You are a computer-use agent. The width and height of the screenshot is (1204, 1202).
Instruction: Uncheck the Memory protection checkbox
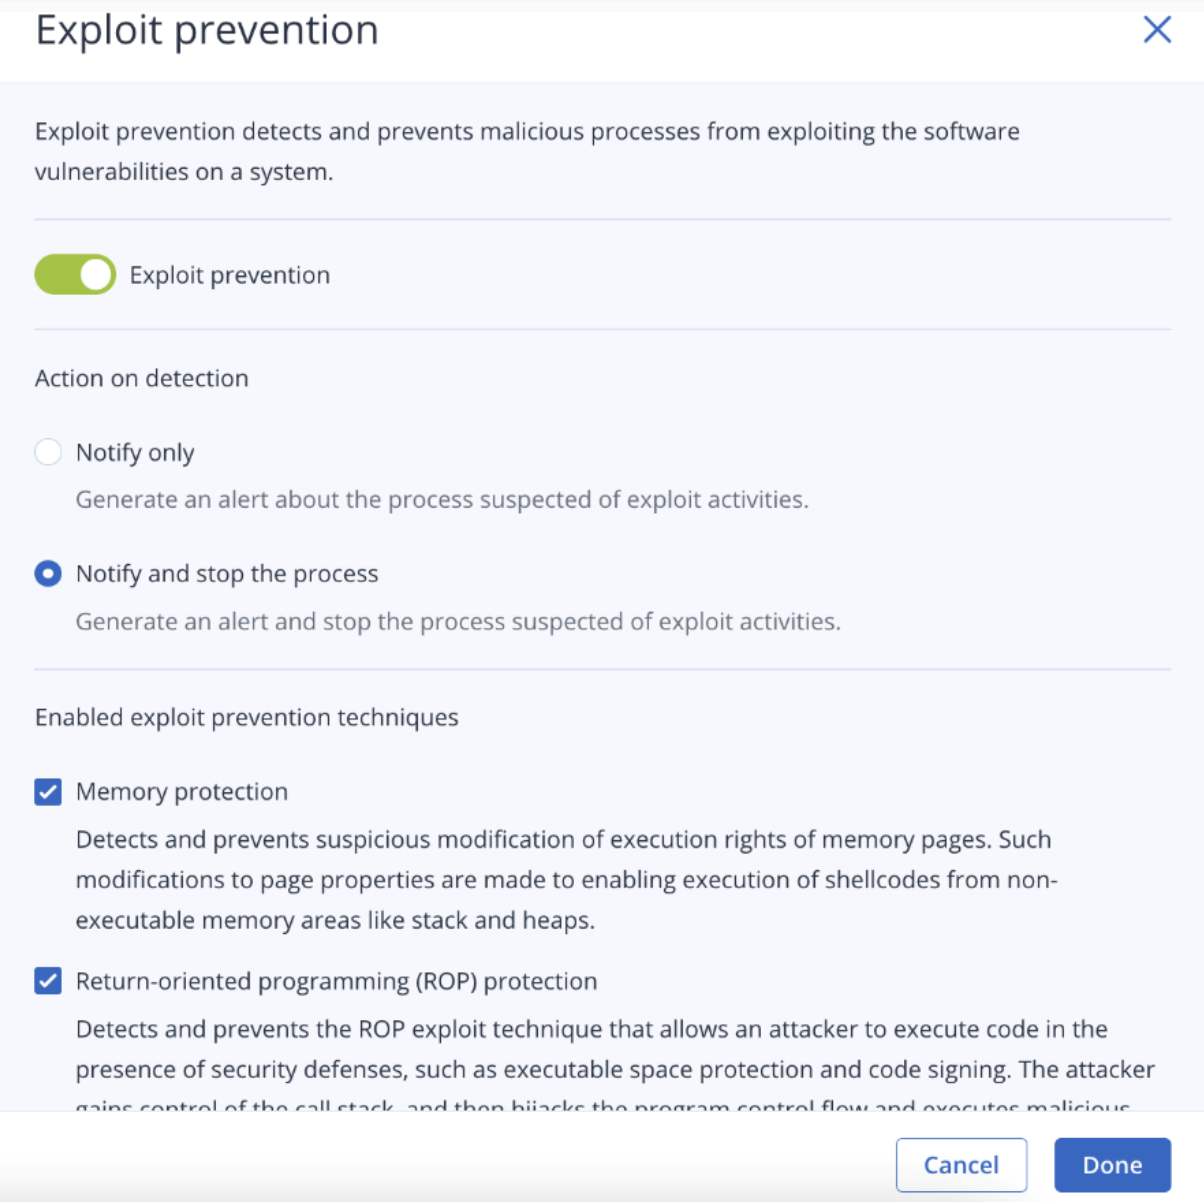coord(48,792)
